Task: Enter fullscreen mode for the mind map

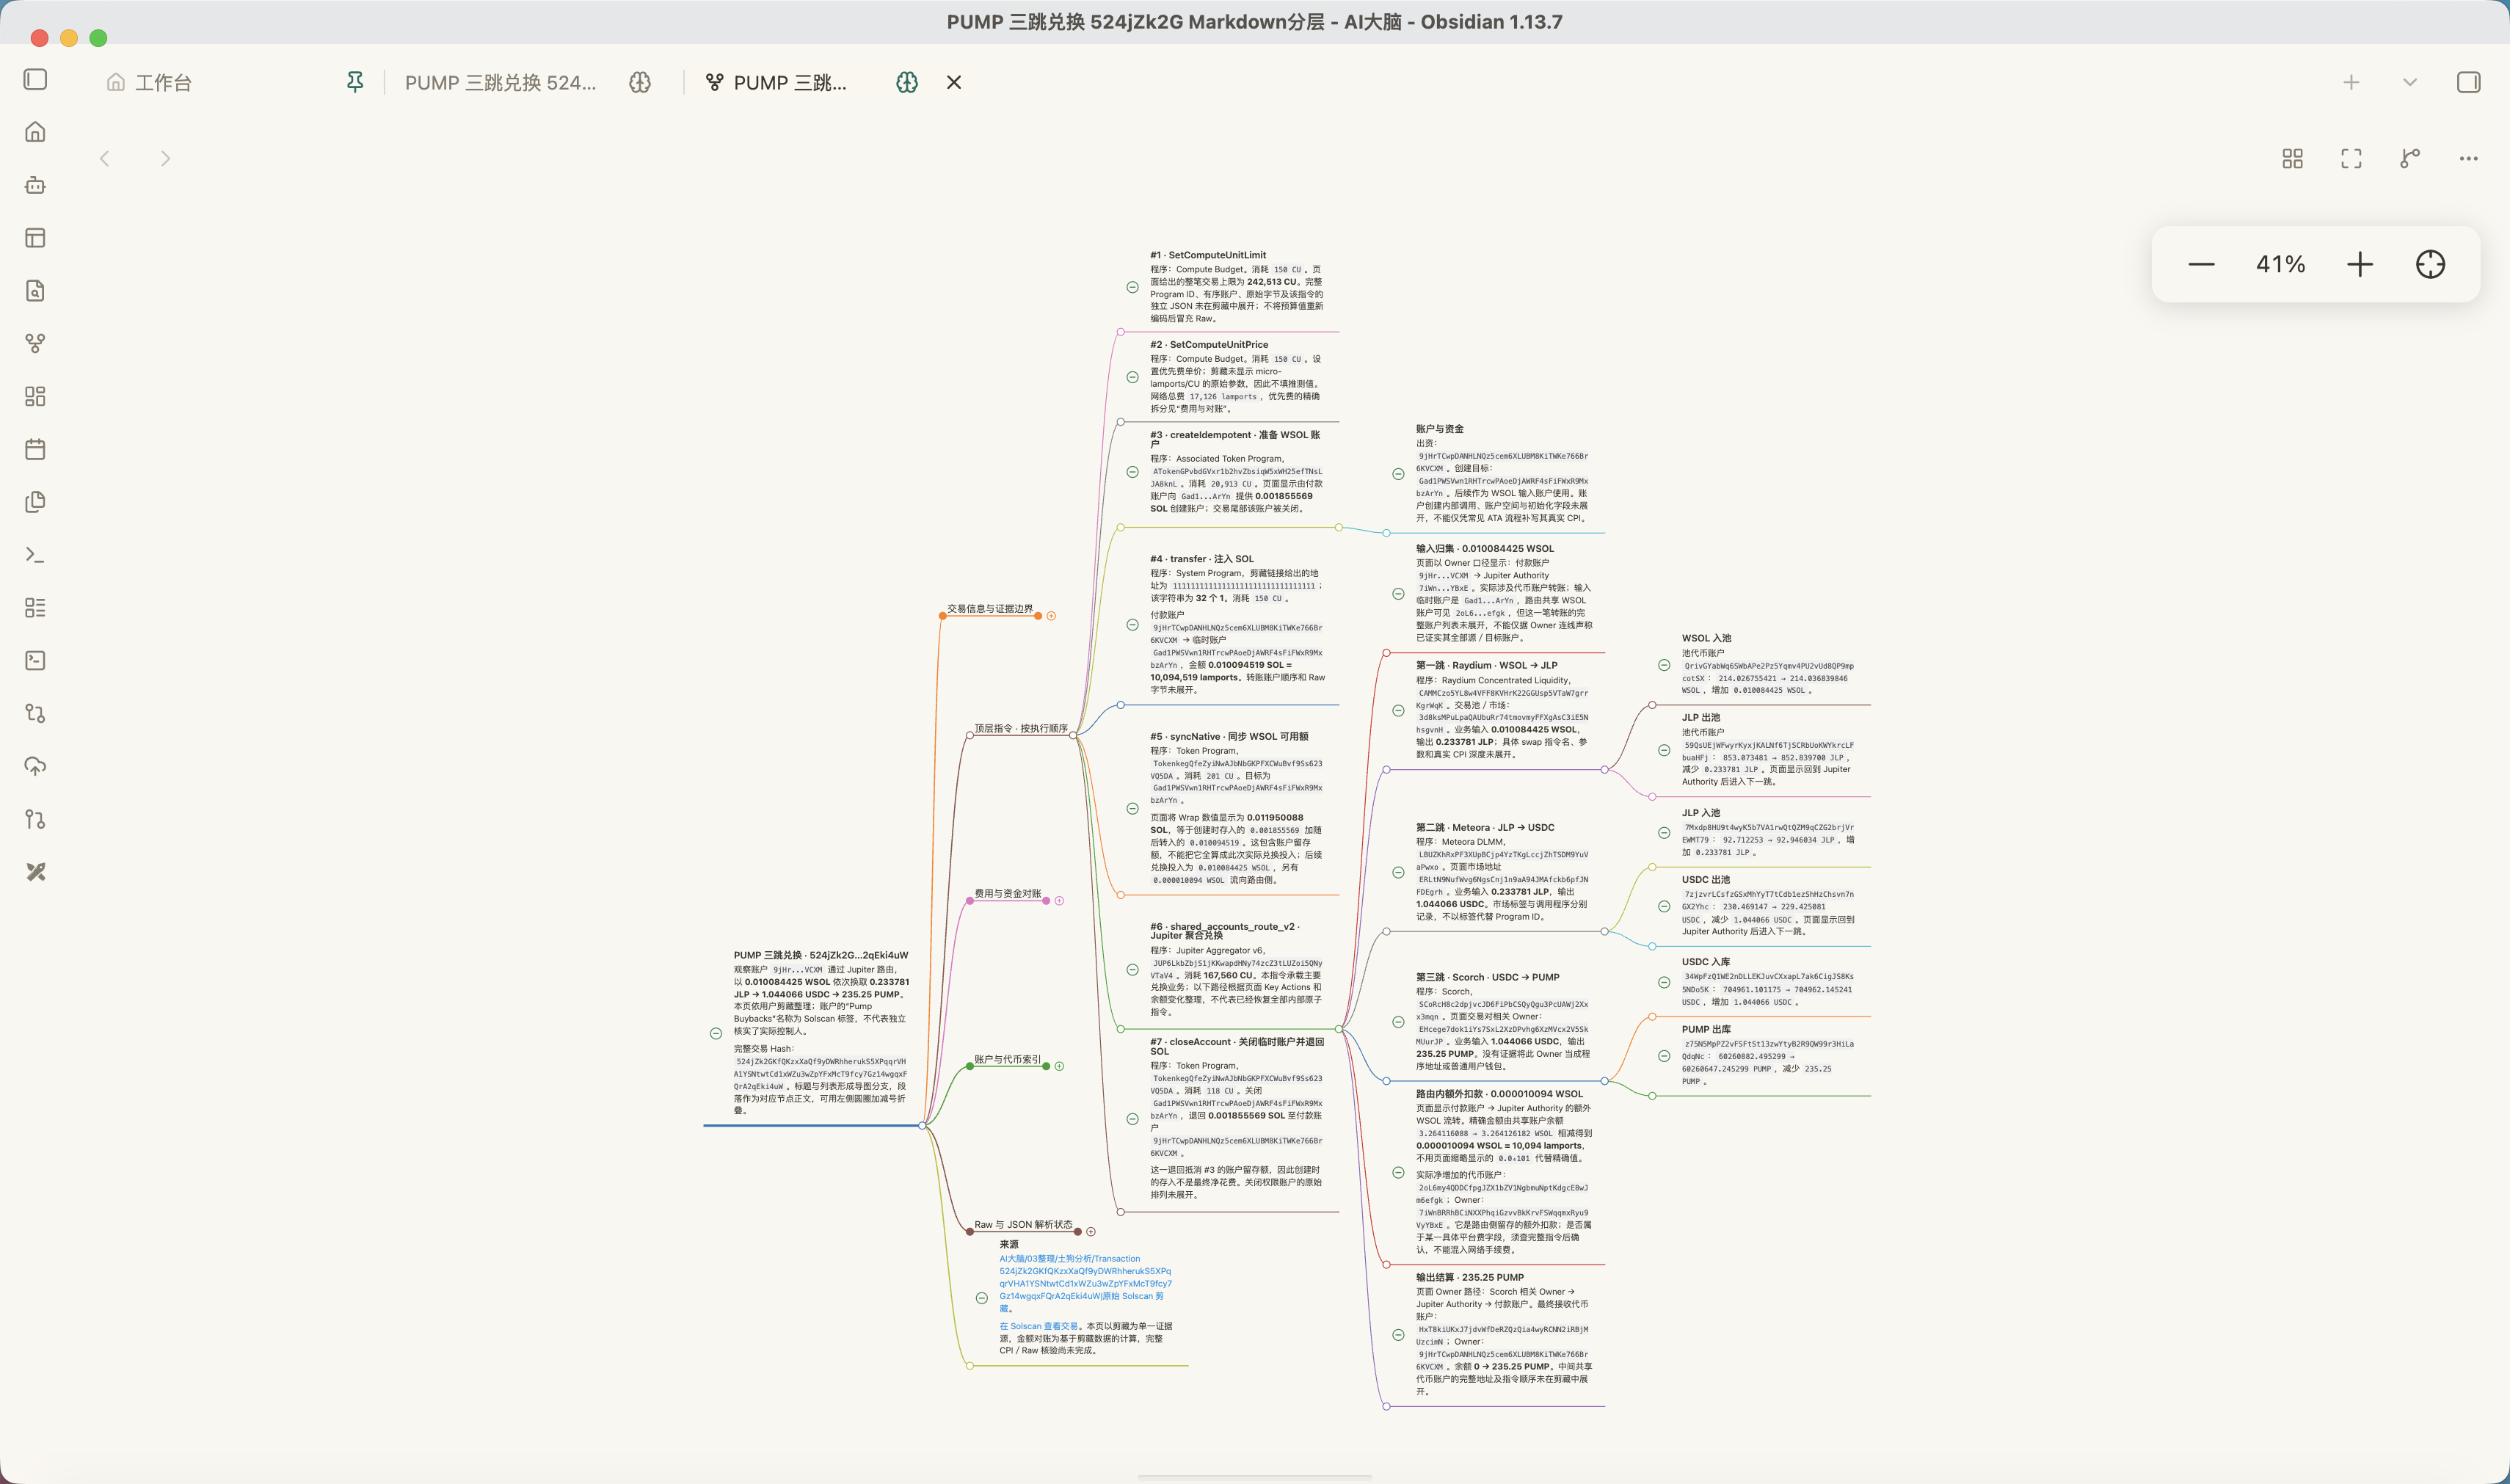Action: [x=2351, y=158]
